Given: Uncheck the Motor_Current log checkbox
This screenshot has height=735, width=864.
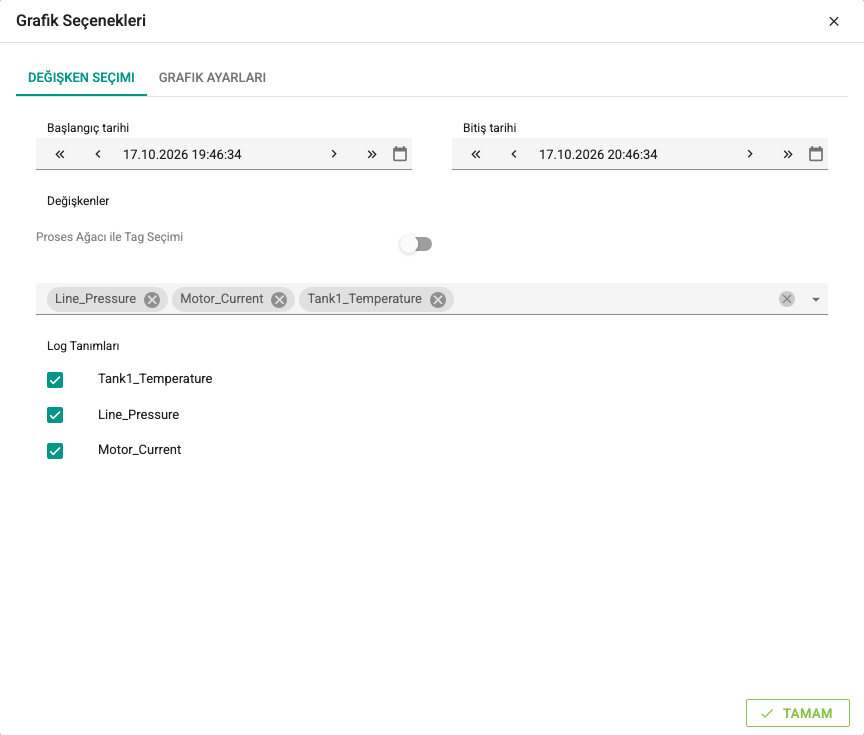Looking at the screenshot, I should (55, 451).
